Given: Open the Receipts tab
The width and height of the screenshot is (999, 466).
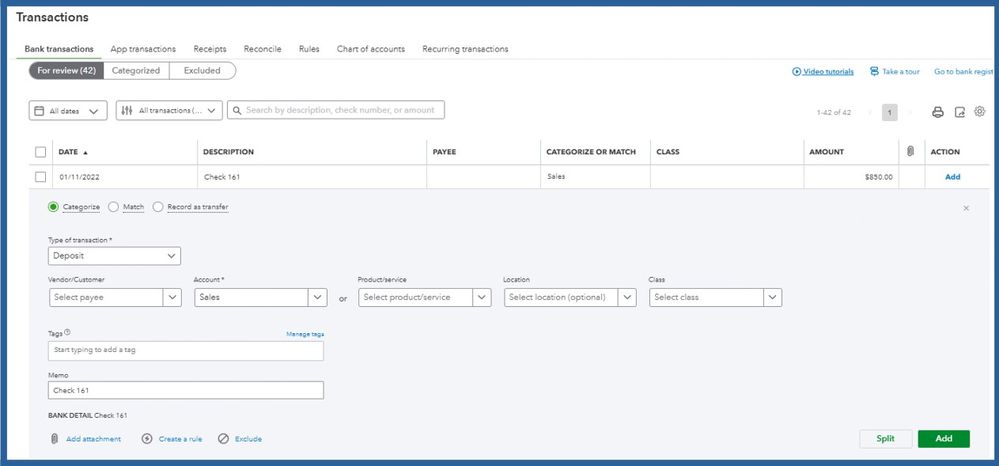Looking at the screenshot, I should (x=210, y=49).
